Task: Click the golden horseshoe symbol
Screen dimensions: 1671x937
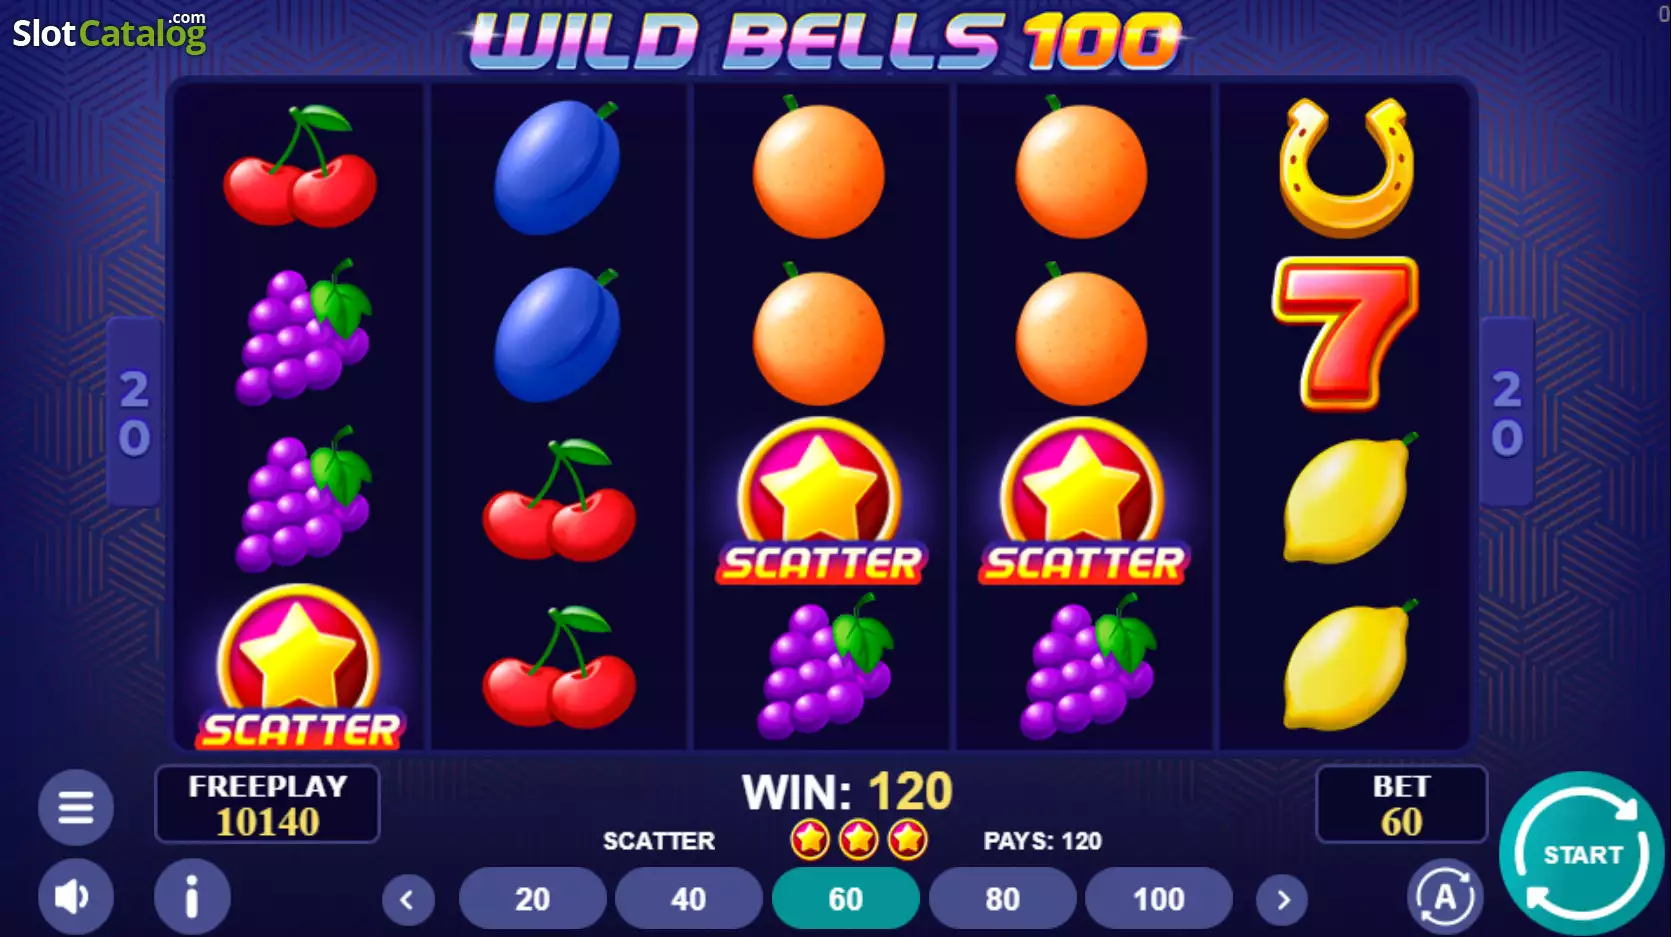Action: click(x=1346, y=168)
